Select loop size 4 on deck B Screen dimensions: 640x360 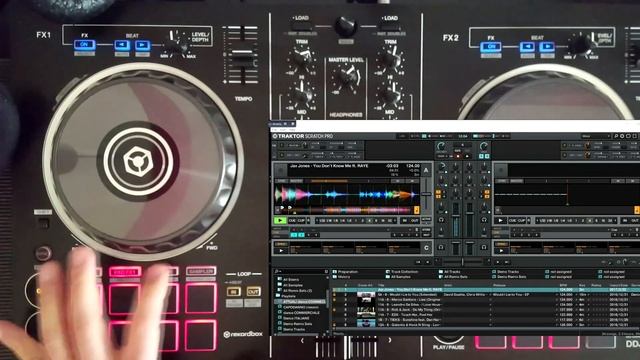click(x=590, y=220)
